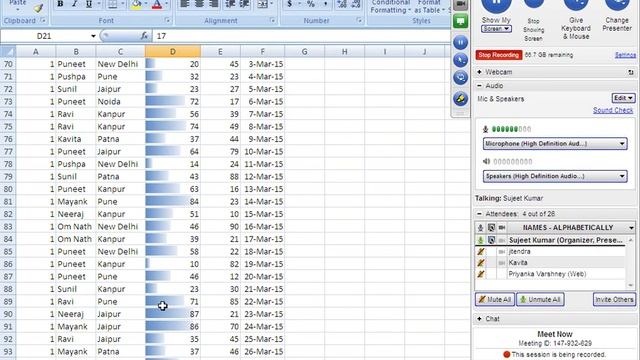Open drawing tools pen icon on side toolbar

[460, 98]
